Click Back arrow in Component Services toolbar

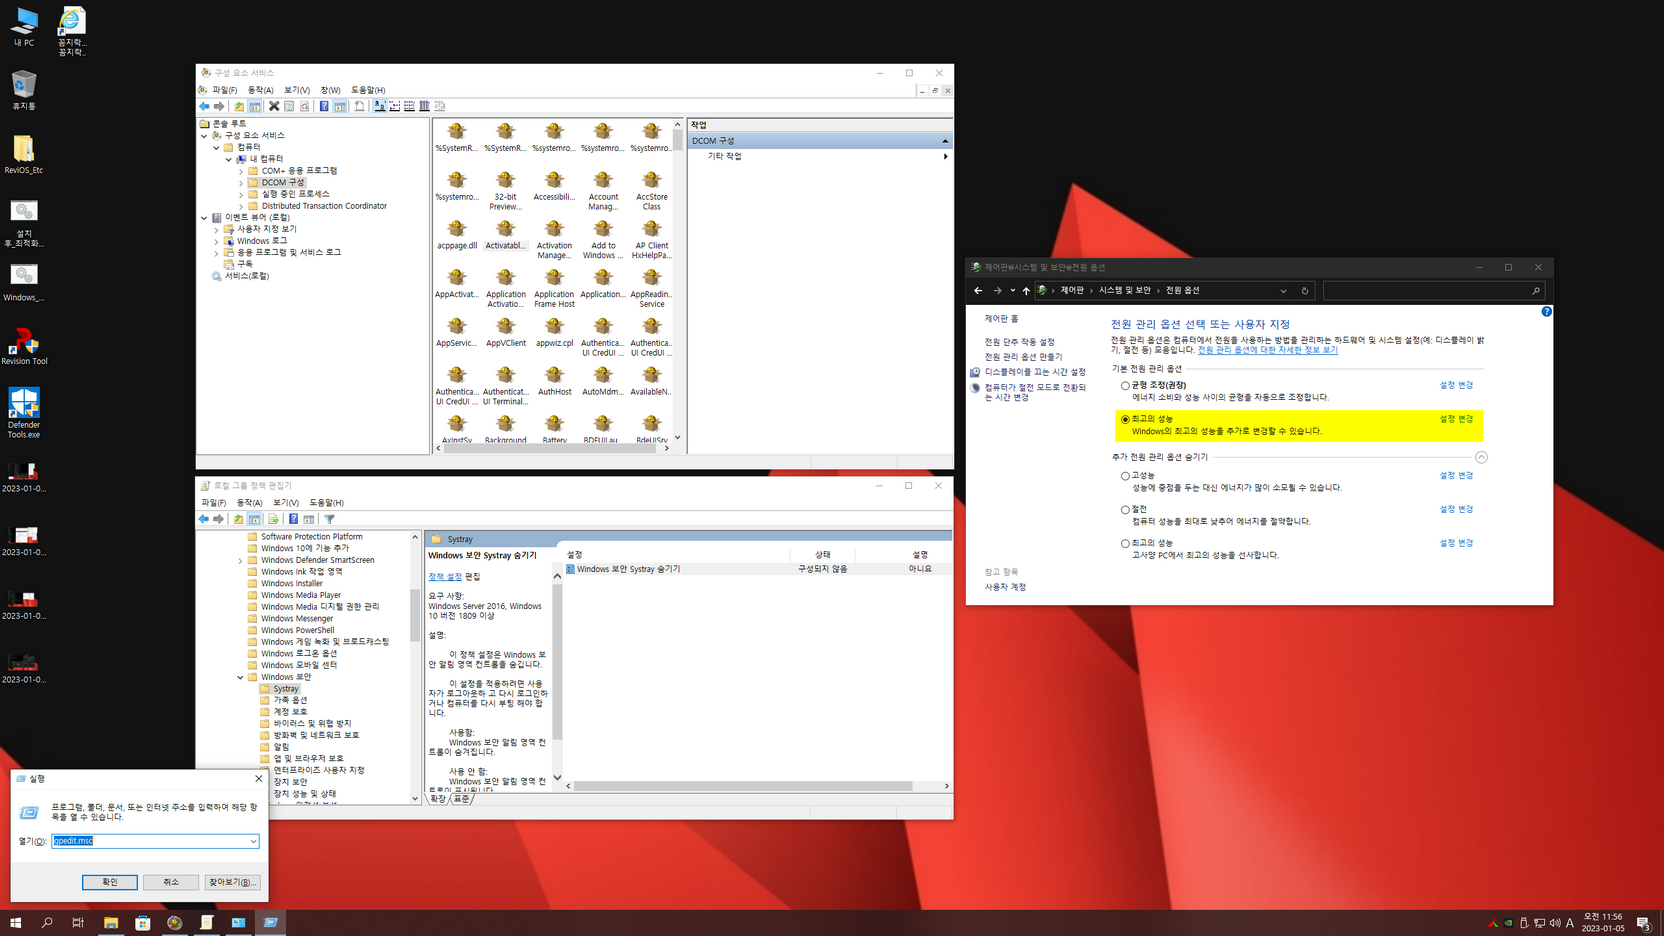coord(204,106)
